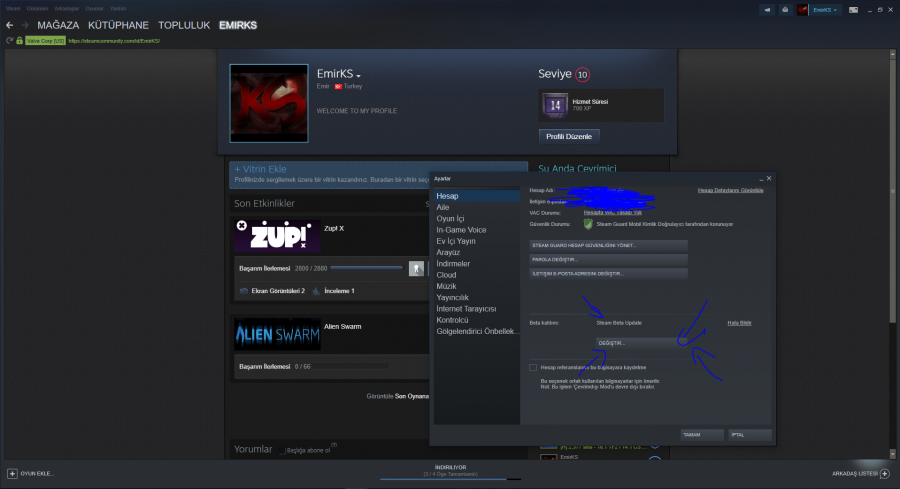The width and height of the screenshot is (900, 489).
Task: Confirm settings with TAMAM
Action: 701,434
